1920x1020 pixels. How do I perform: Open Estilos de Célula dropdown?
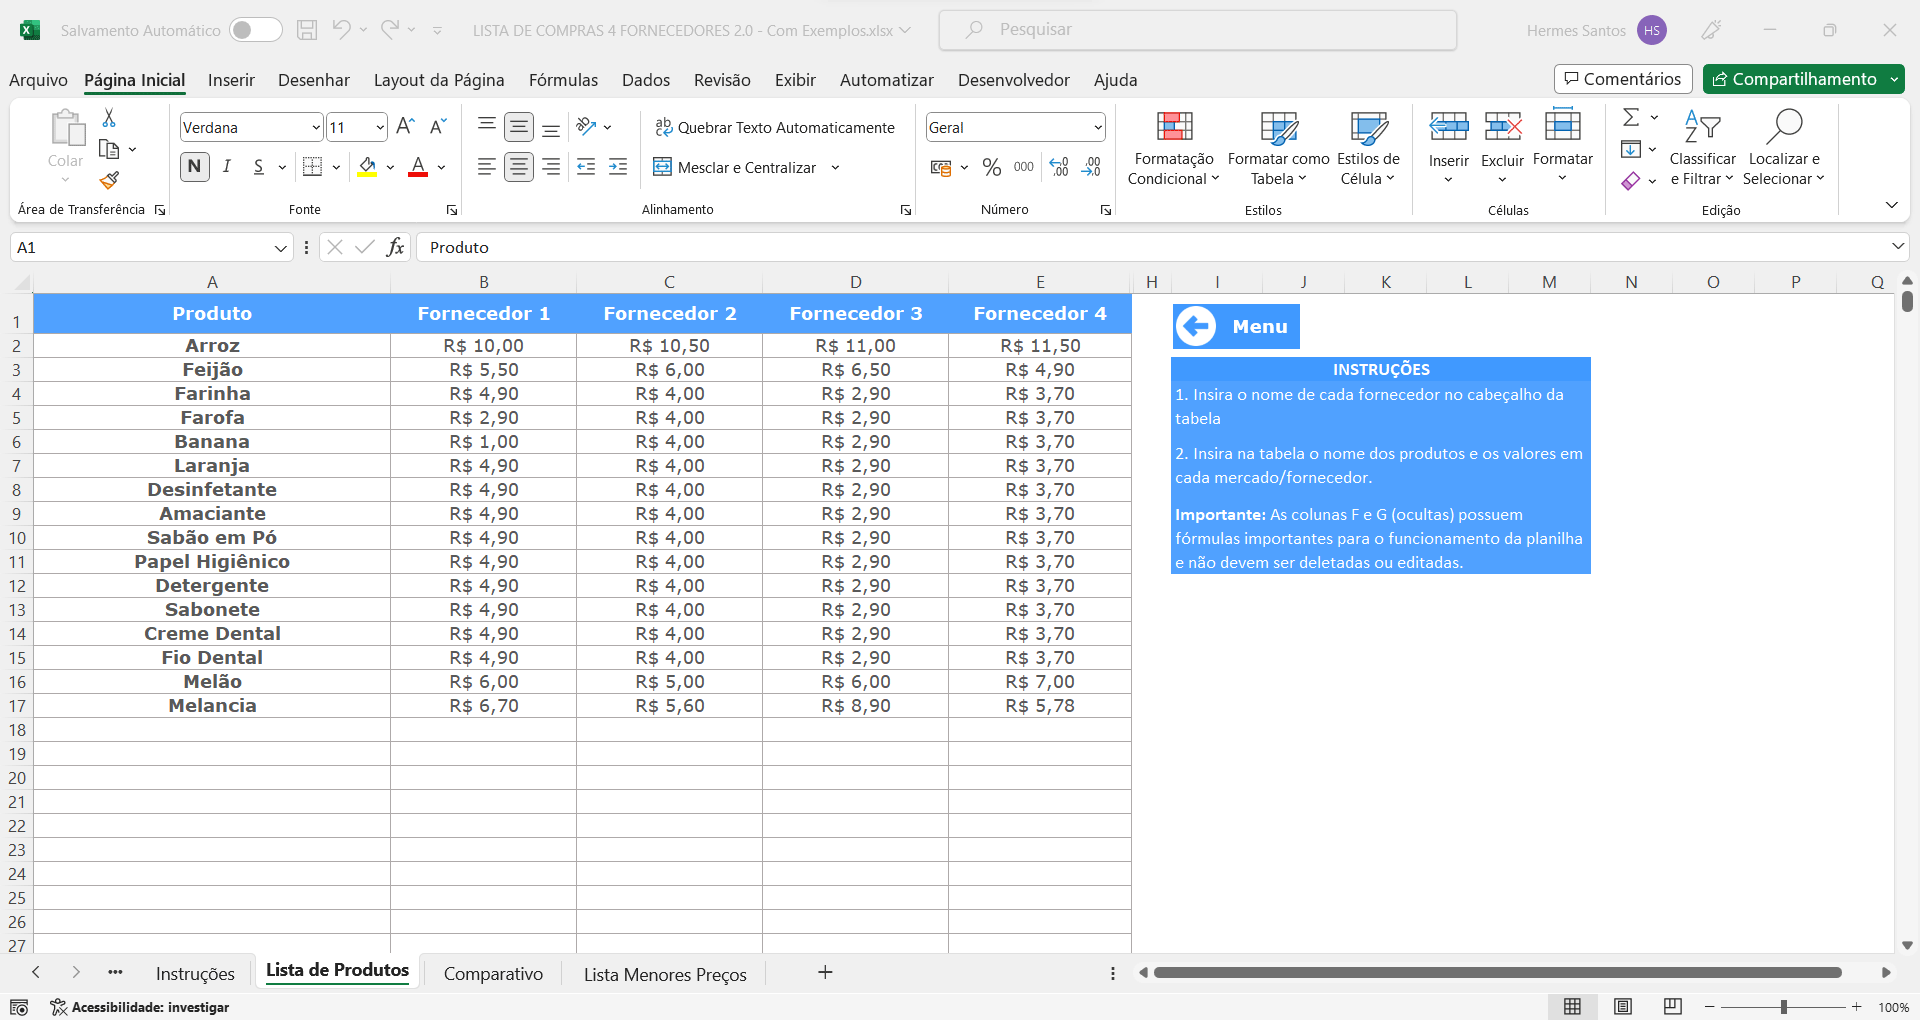1368,148
